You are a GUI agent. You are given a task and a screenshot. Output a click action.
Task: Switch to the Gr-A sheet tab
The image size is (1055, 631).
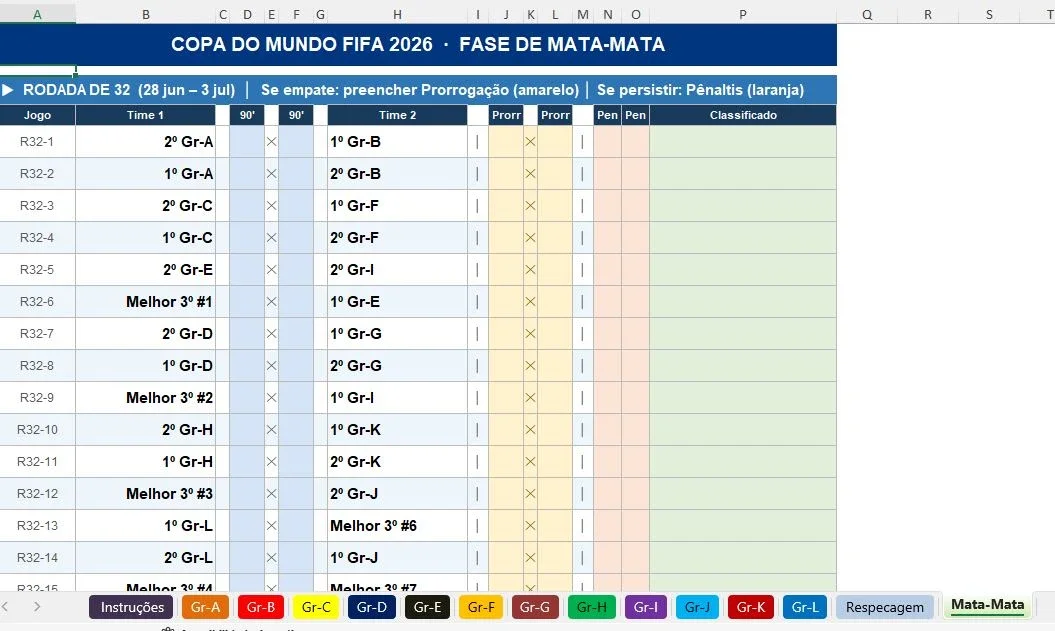tap(205, 607)
